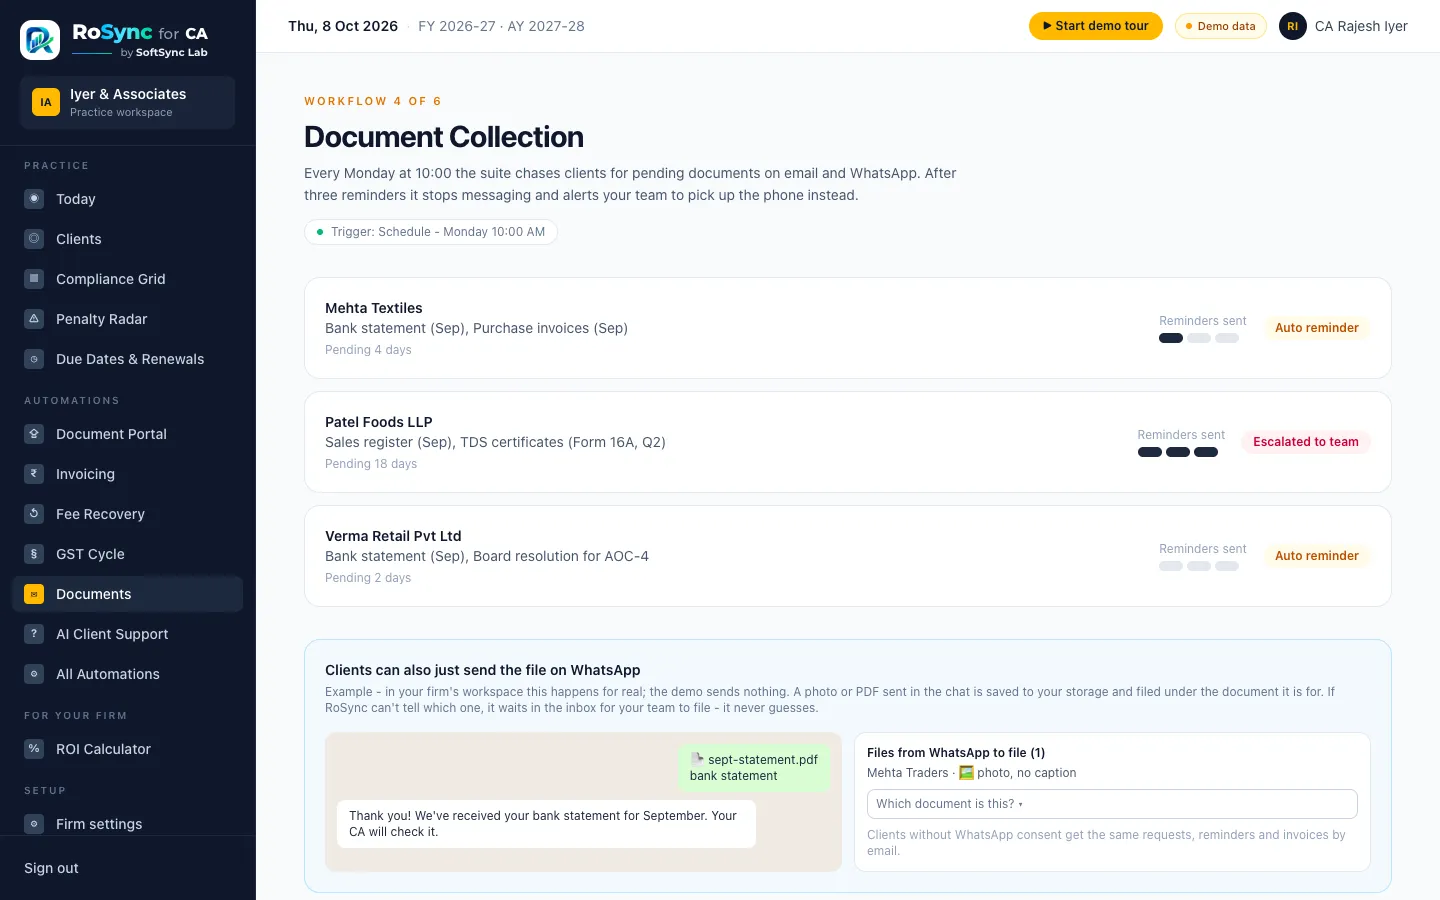
Task: Select the Verma Retail Pvt Ltd name
Action: [393, 536]
